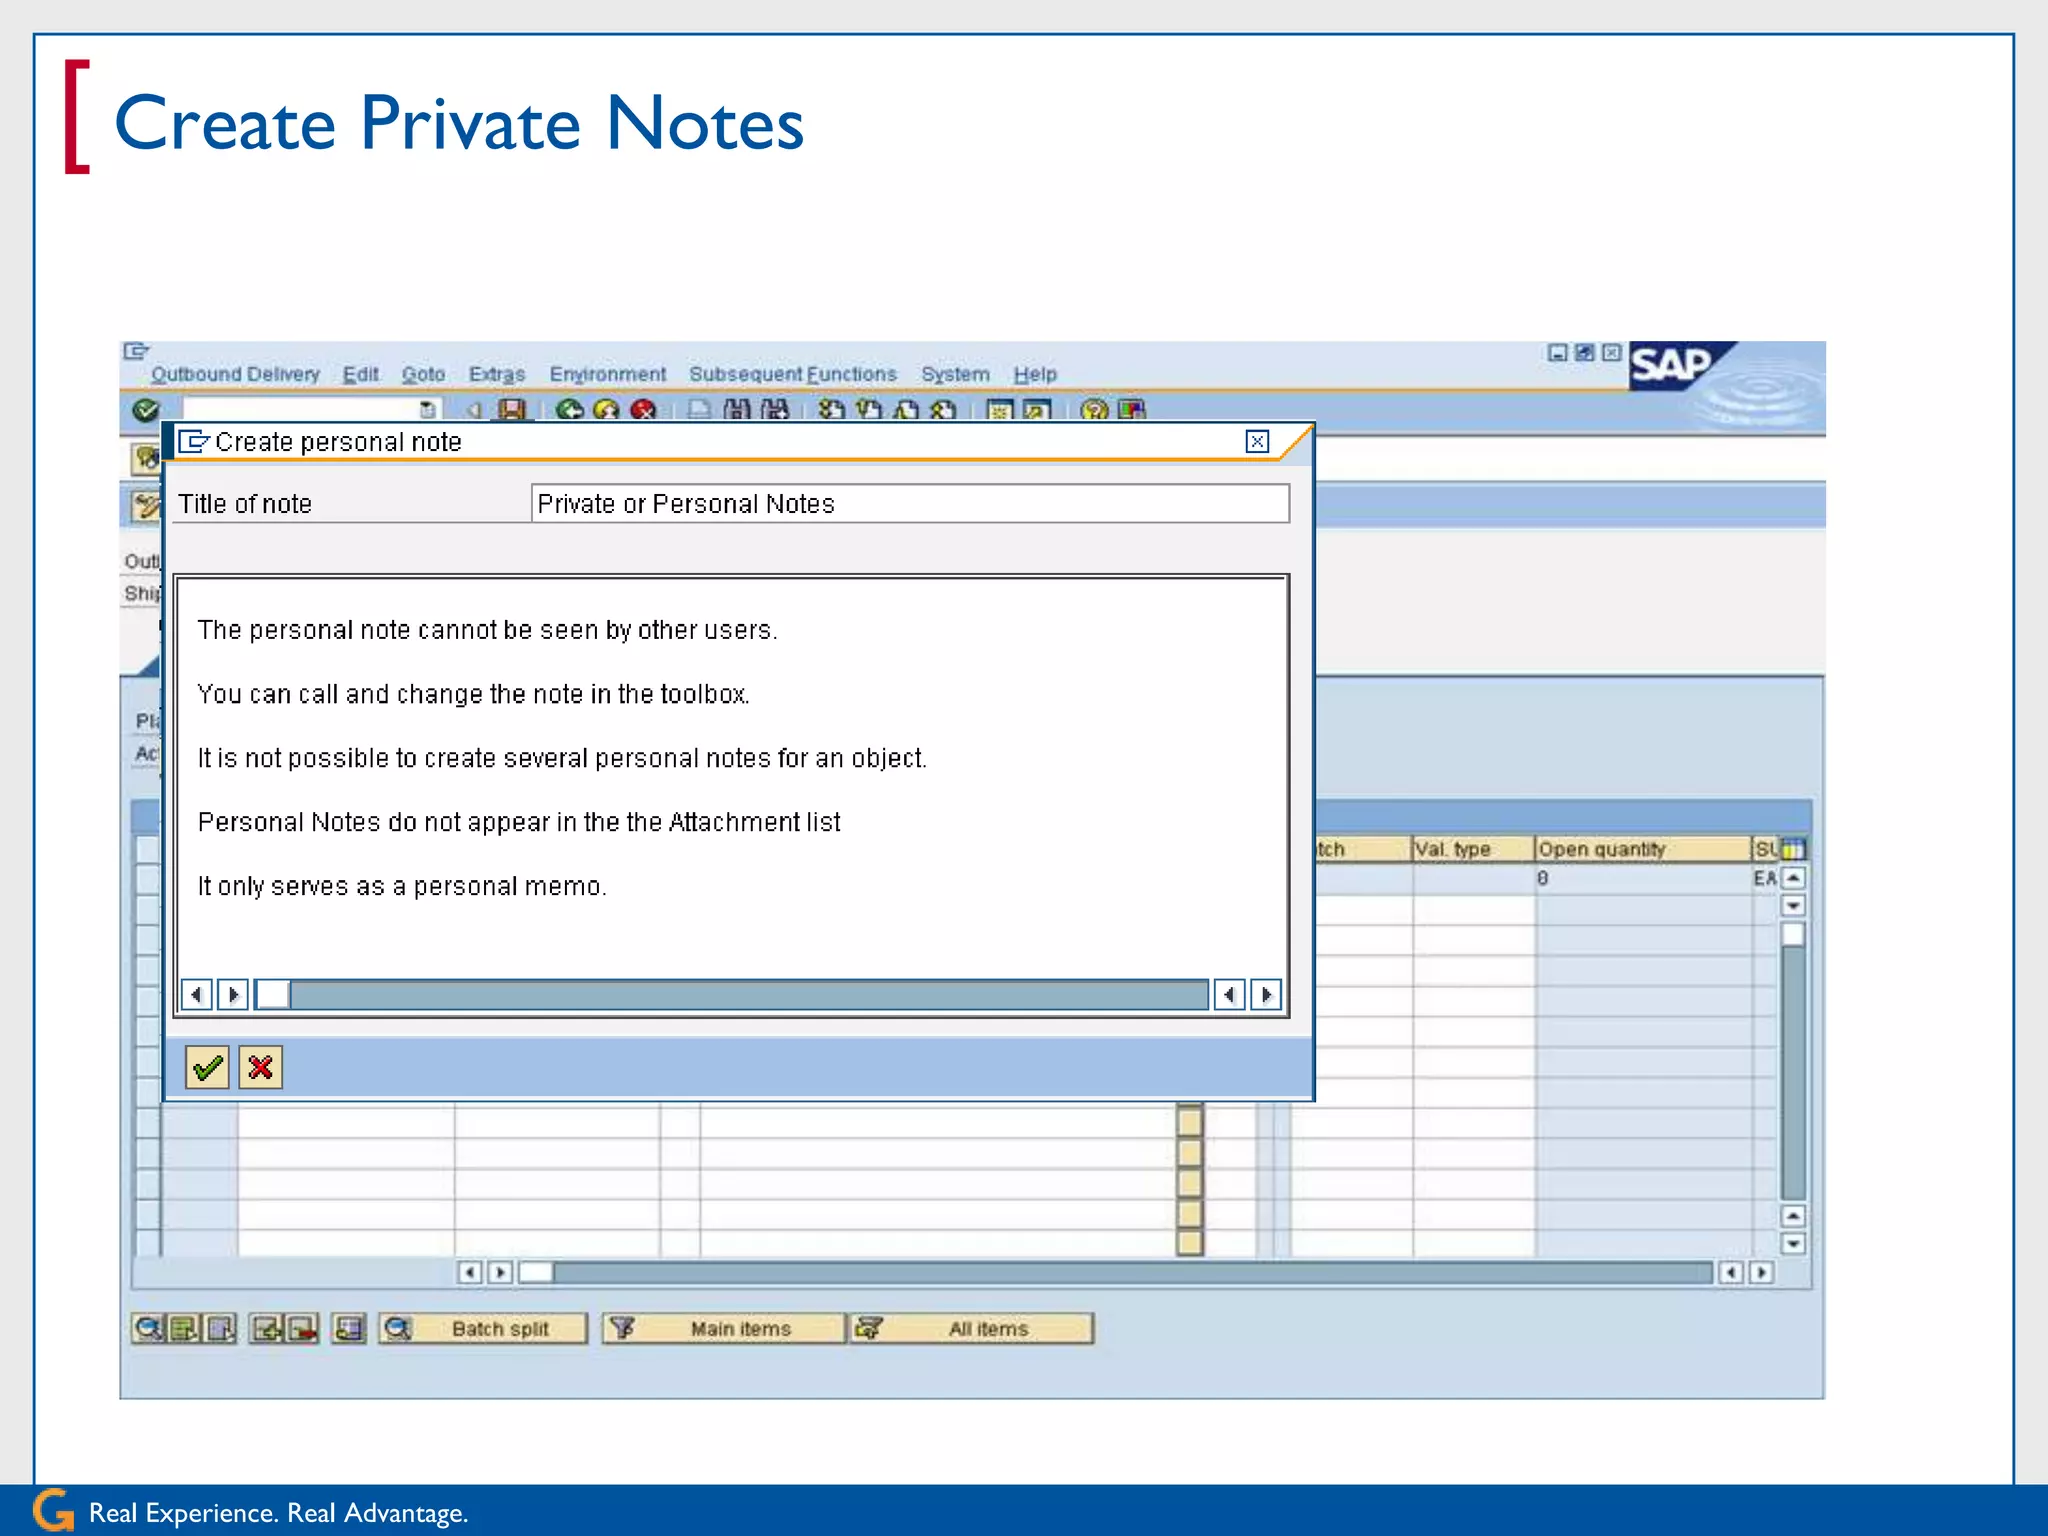Close the Create personal note dialog
The image size is (2048, 1536).
(1257, 442)
